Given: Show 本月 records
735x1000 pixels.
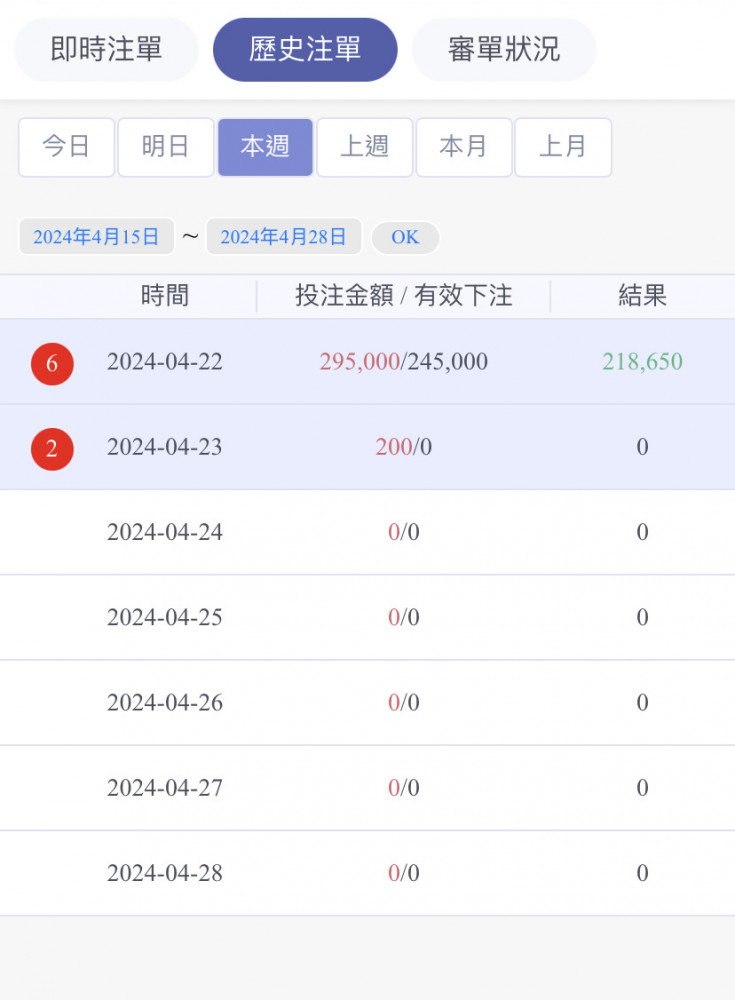Looking at the screenshot, I should pos(464,147).
